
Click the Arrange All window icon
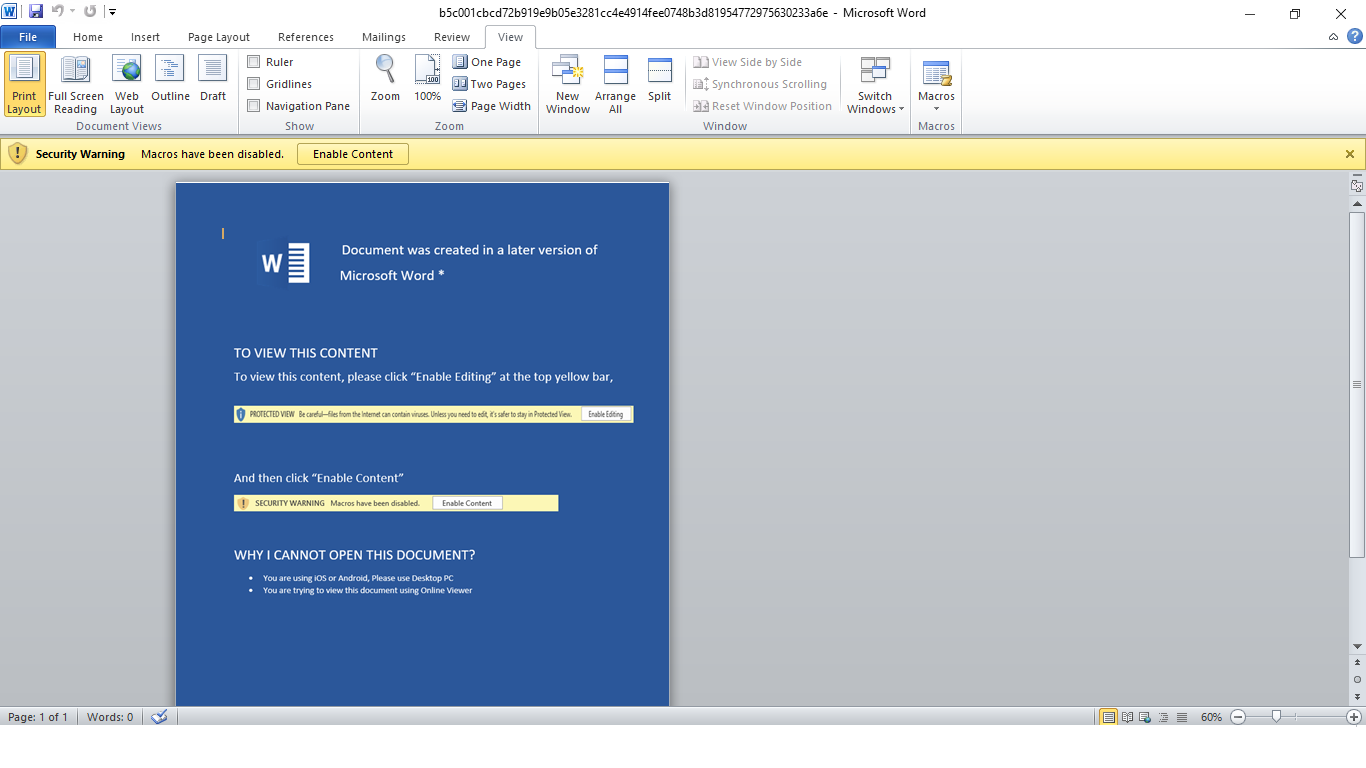coord(615,84)
